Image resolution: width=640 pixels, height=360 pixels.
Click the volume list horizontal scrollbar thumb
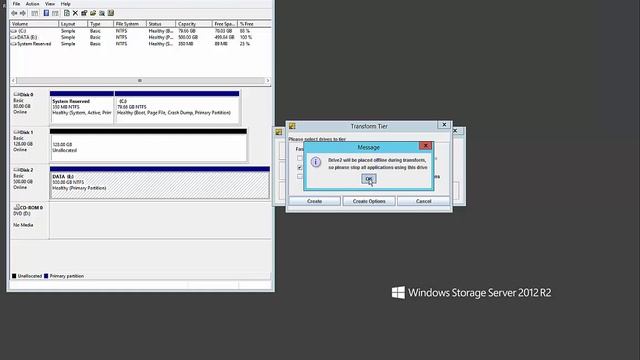click(x=140, y=81)
